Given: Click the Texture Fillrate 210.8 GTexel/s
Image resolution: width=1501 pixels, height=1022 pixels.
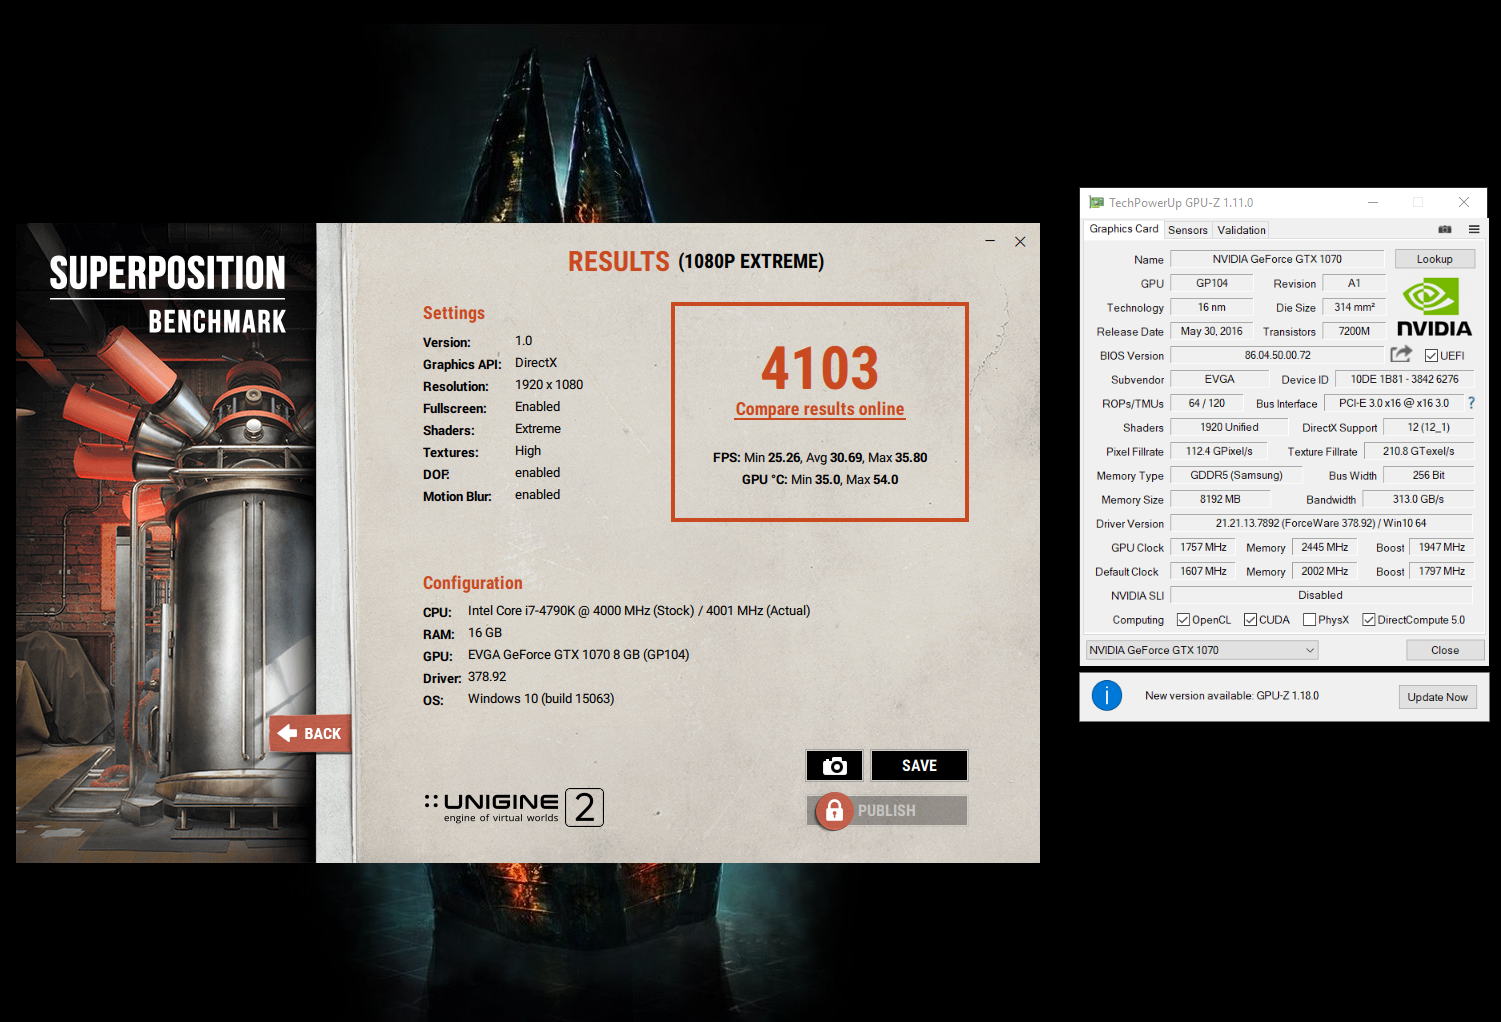Looking at the screenshot, I should [1418, 451].
